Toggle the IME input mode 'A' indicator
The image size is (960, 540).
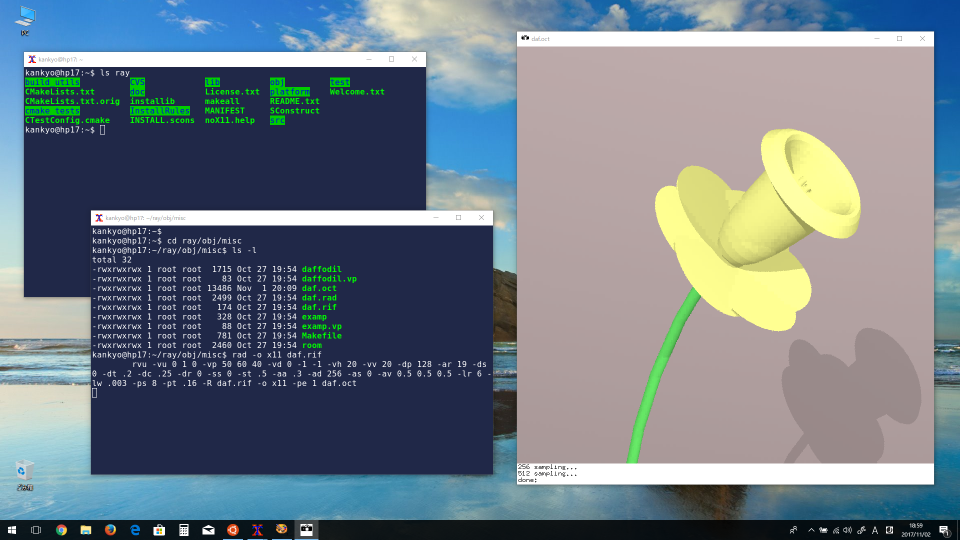(x=876, y=529)
